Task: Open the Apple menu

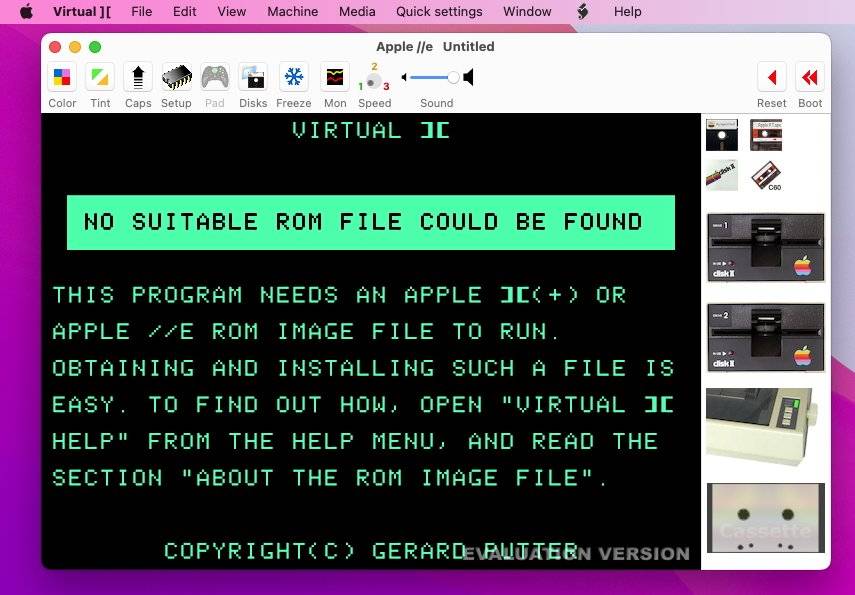Action: [26, 12]
